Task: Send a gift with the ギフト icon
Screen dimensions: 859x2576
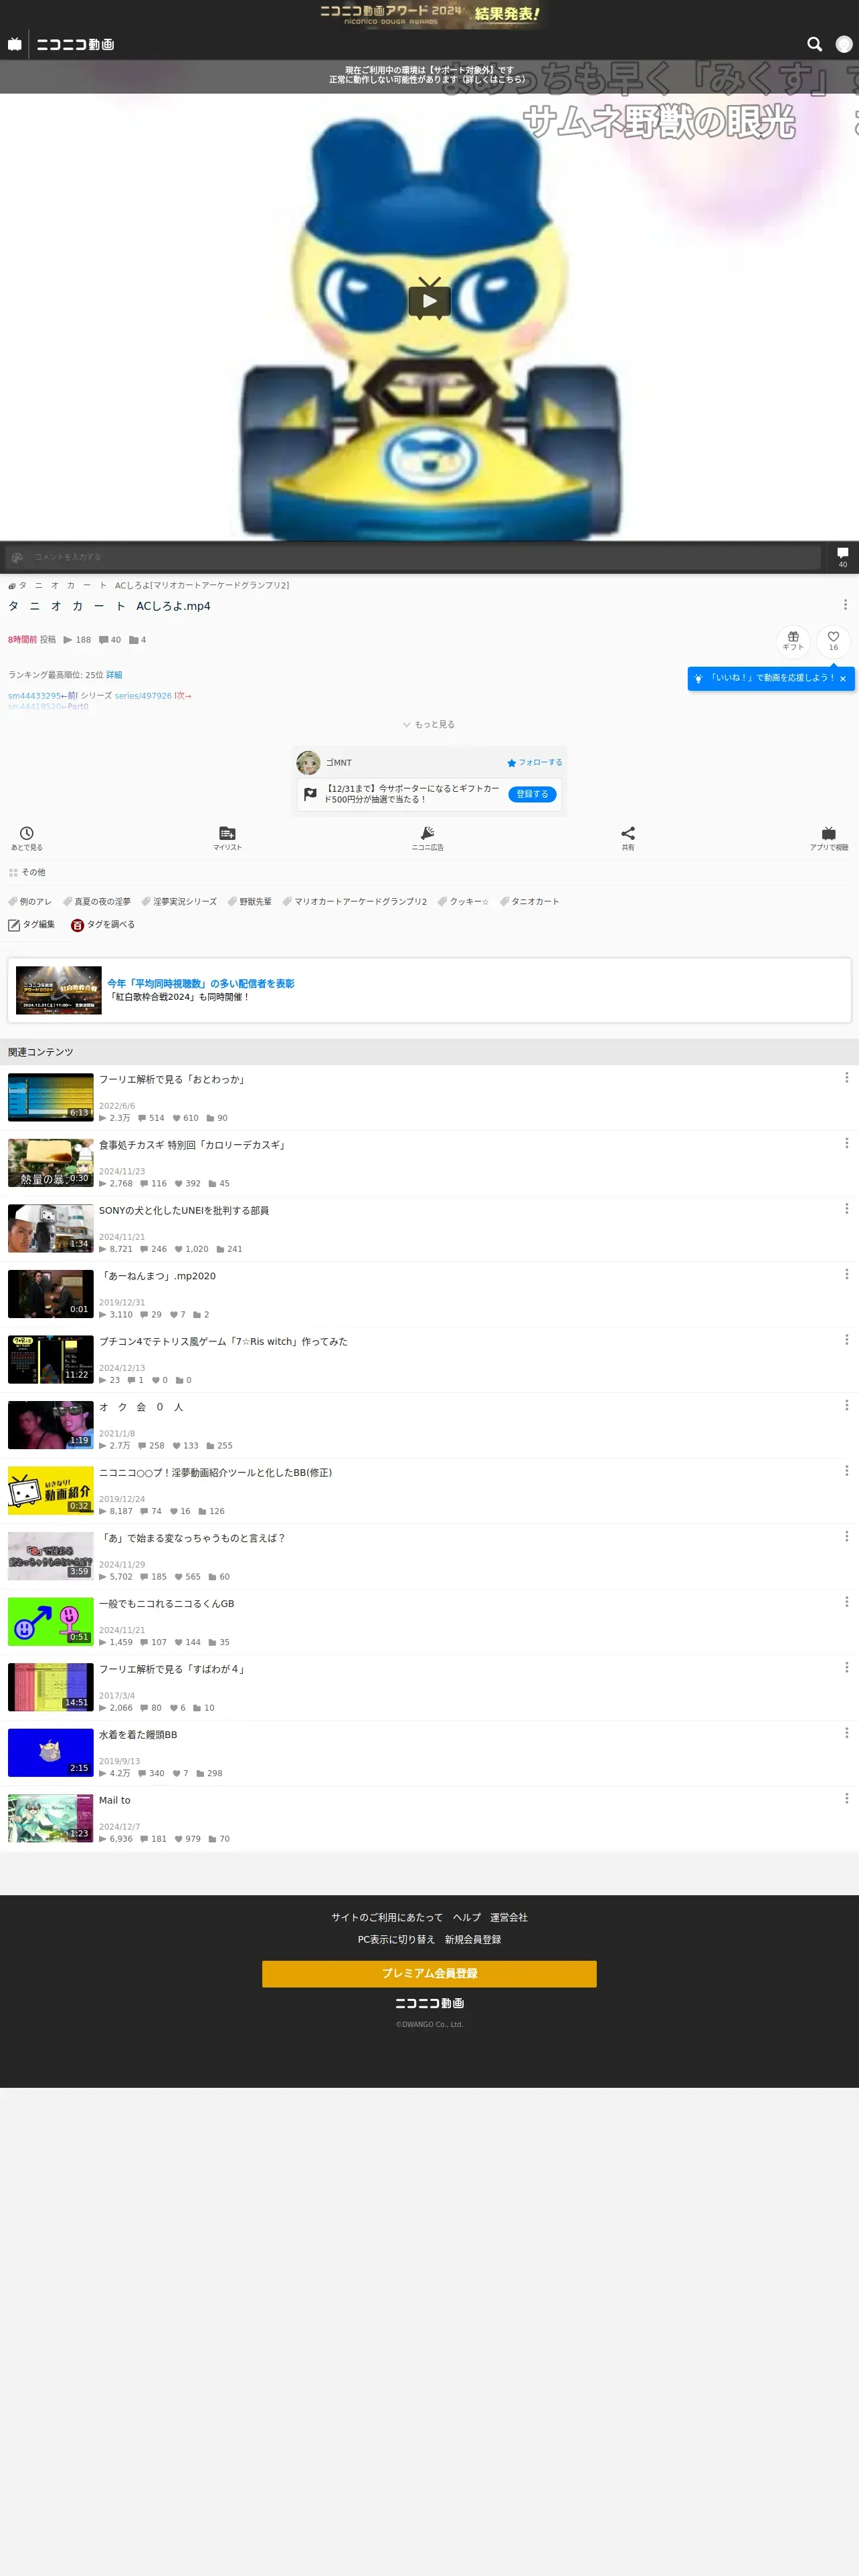Action: [793, 640]
